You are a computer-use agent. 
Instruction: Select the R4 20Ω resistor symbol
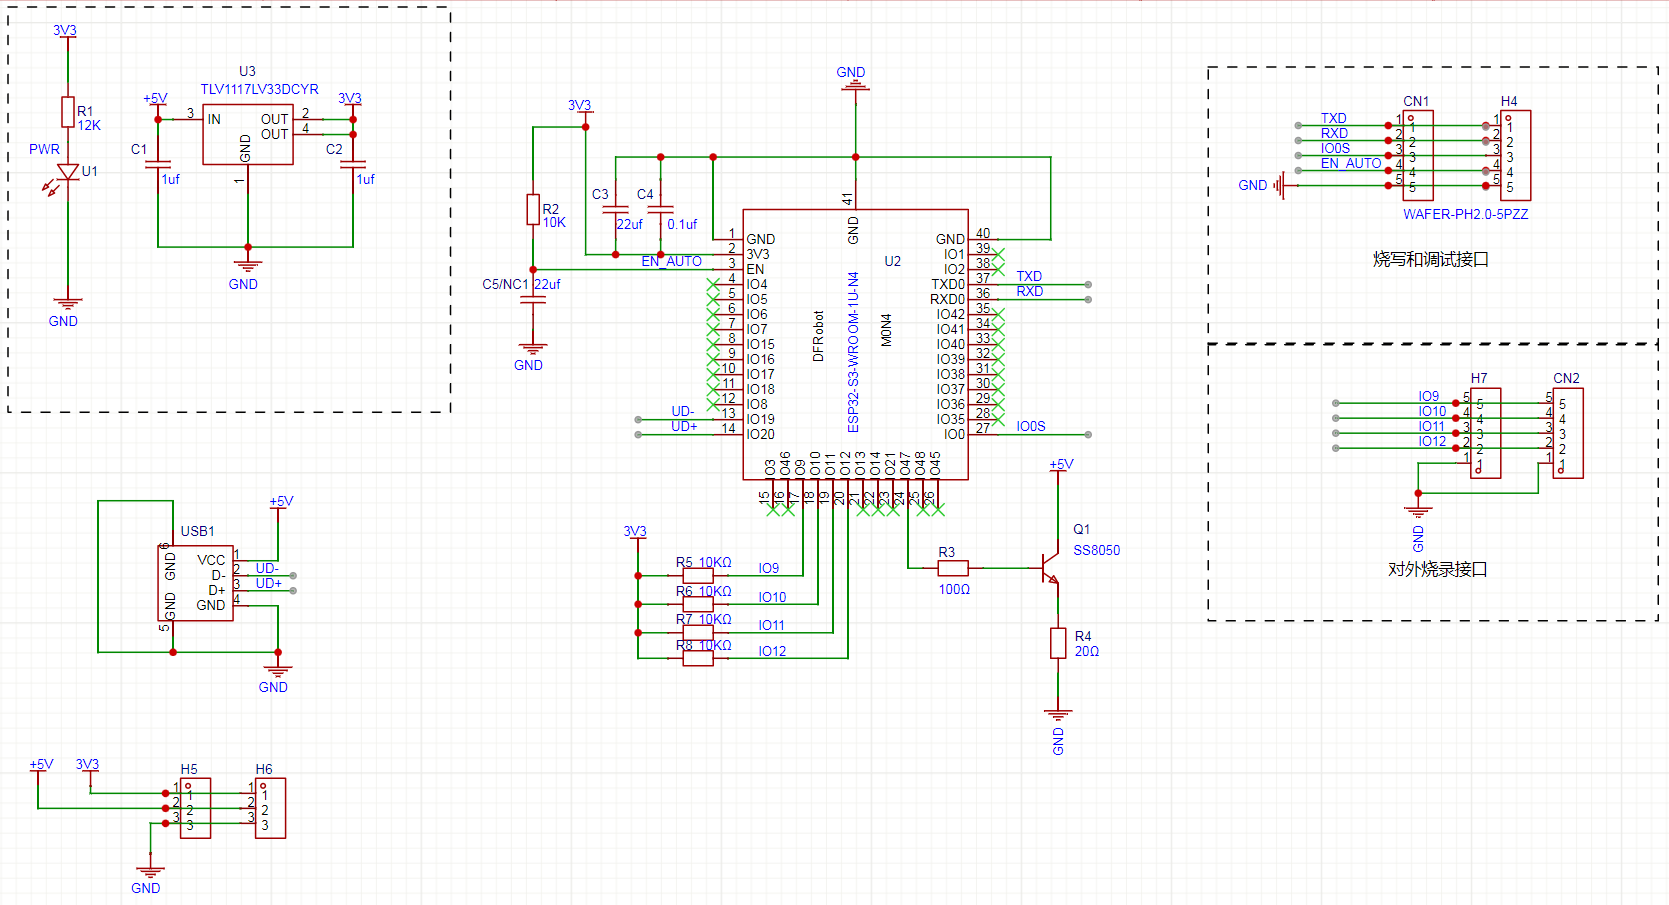click(1058, 643)
